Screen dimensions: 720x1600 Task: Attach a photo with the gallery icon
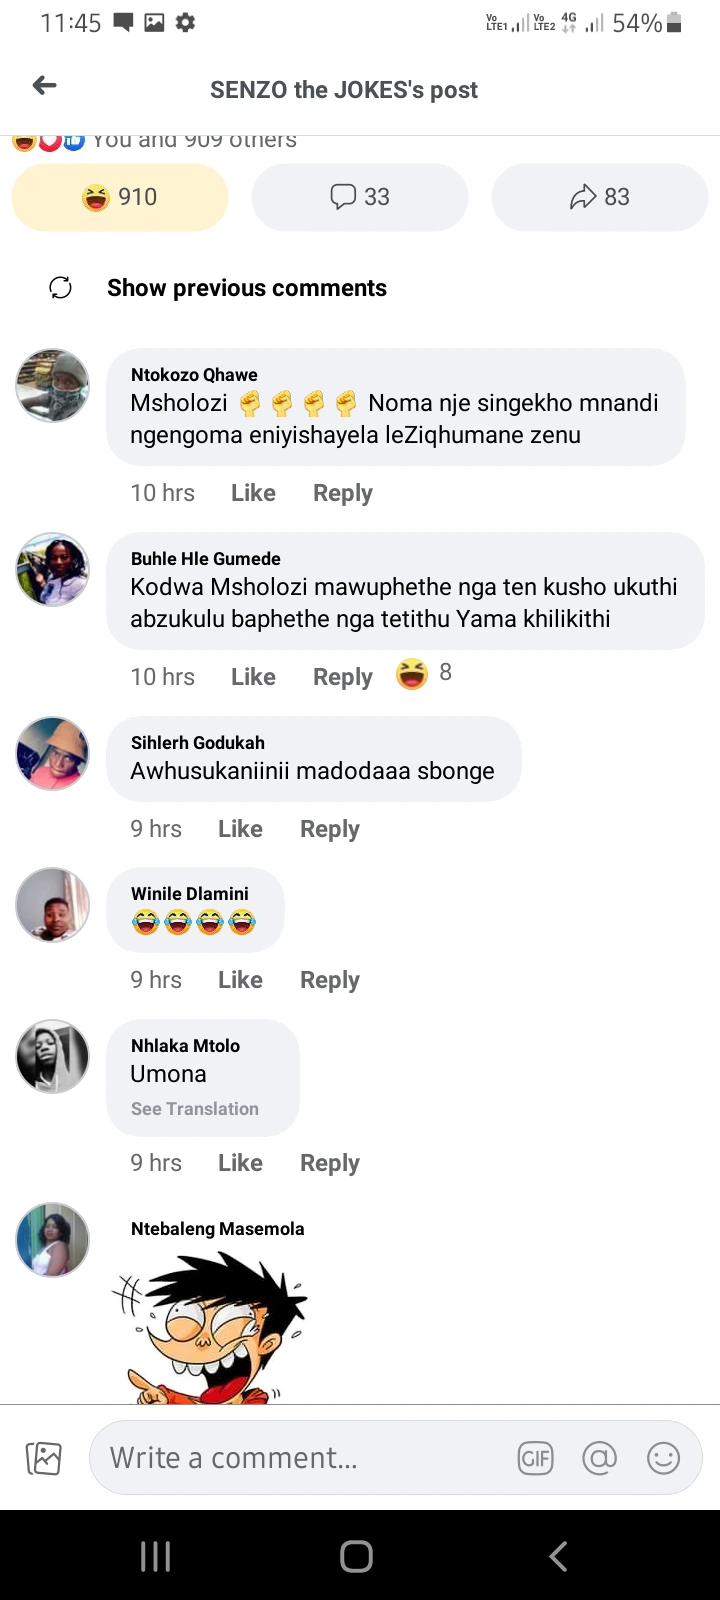(x=44, y=1459)
